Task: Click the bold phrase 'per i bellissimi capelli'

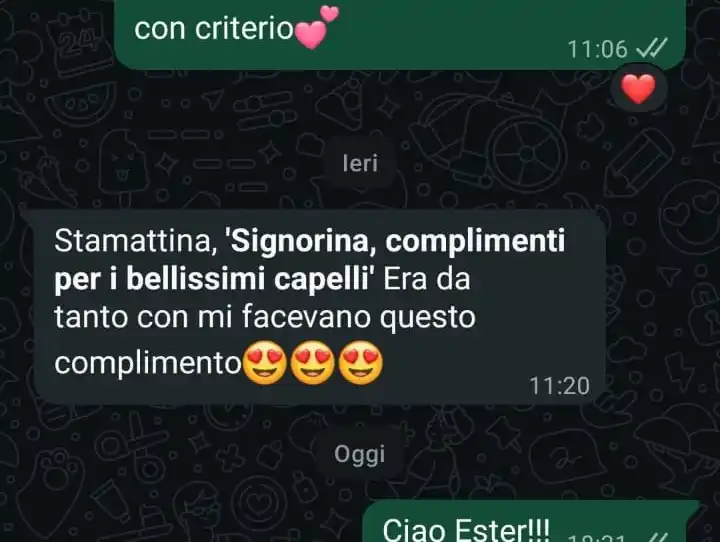Action: (212, 280)
